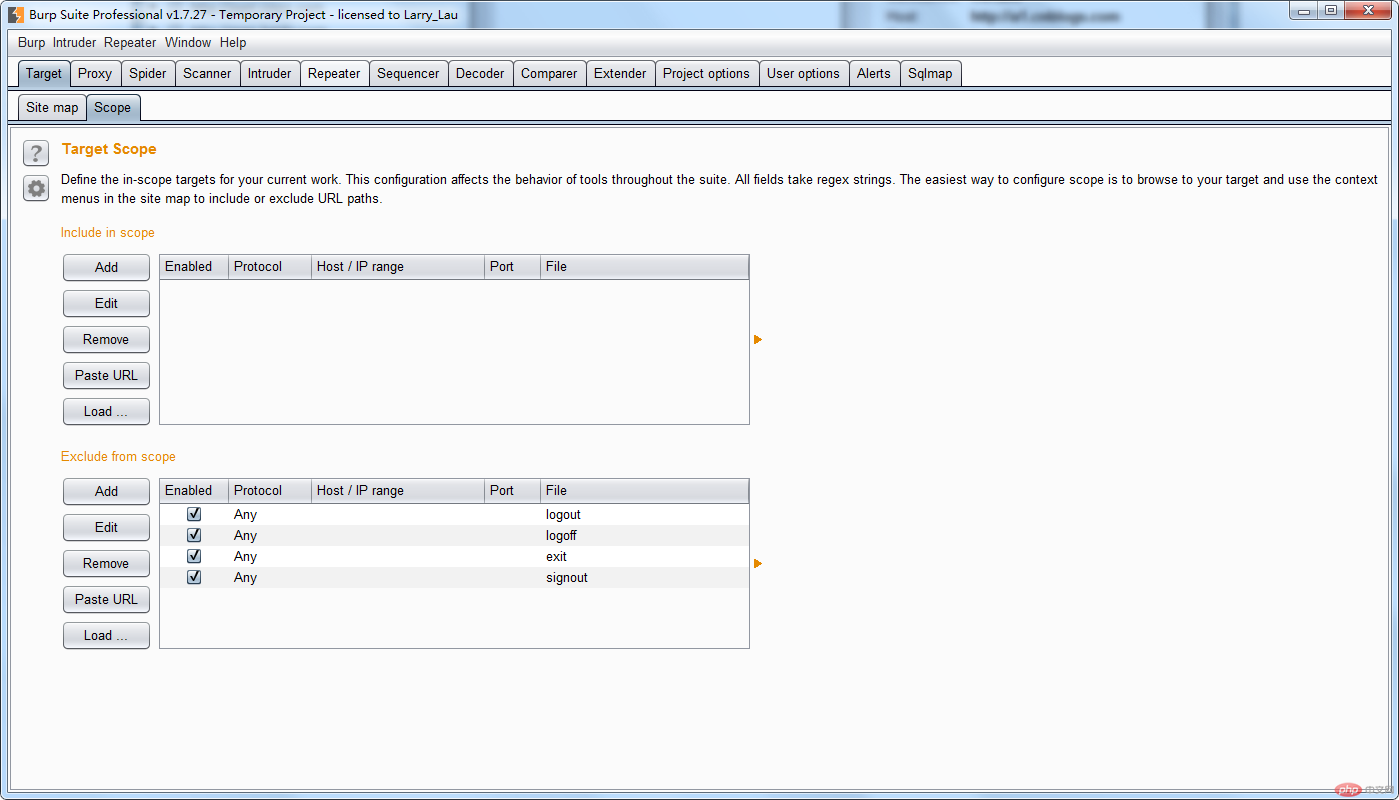
Task: Open the Intruder menu in menu bar
Action: tap(74, 43)
